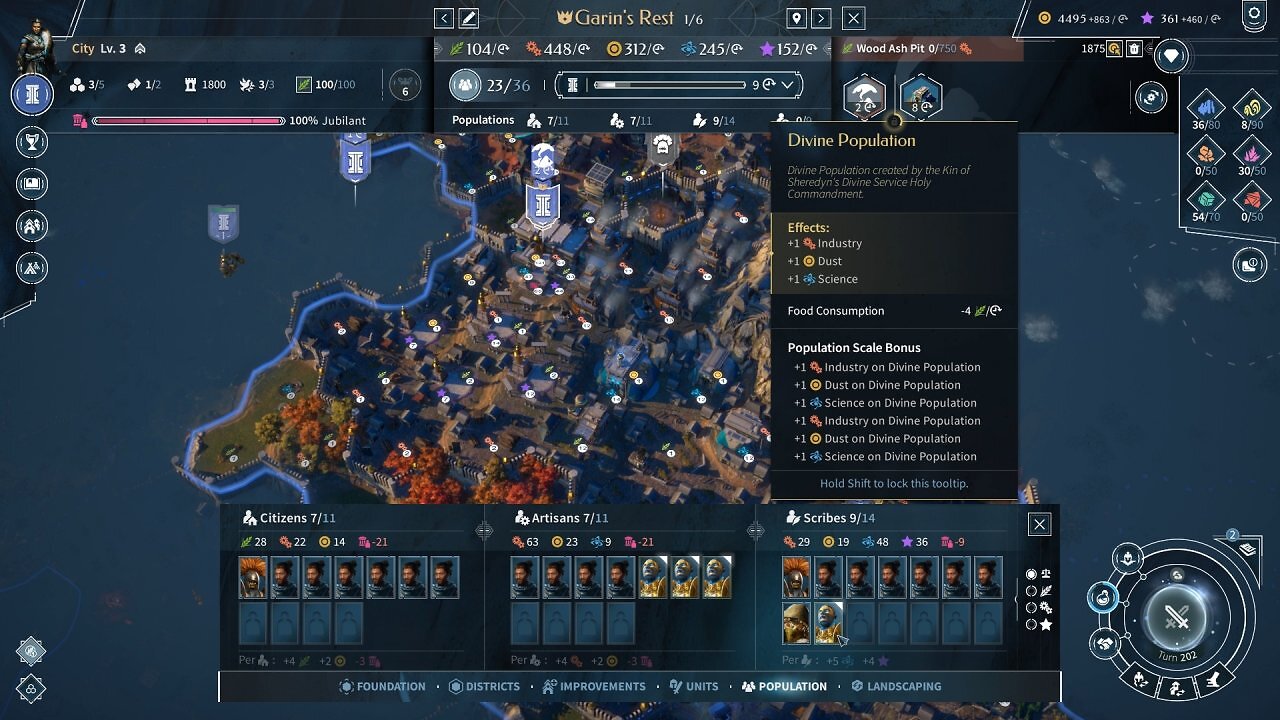Open the trophy screen in left sidebar
The width and height of the screenshot is (1280, 720).
point(32,142)
